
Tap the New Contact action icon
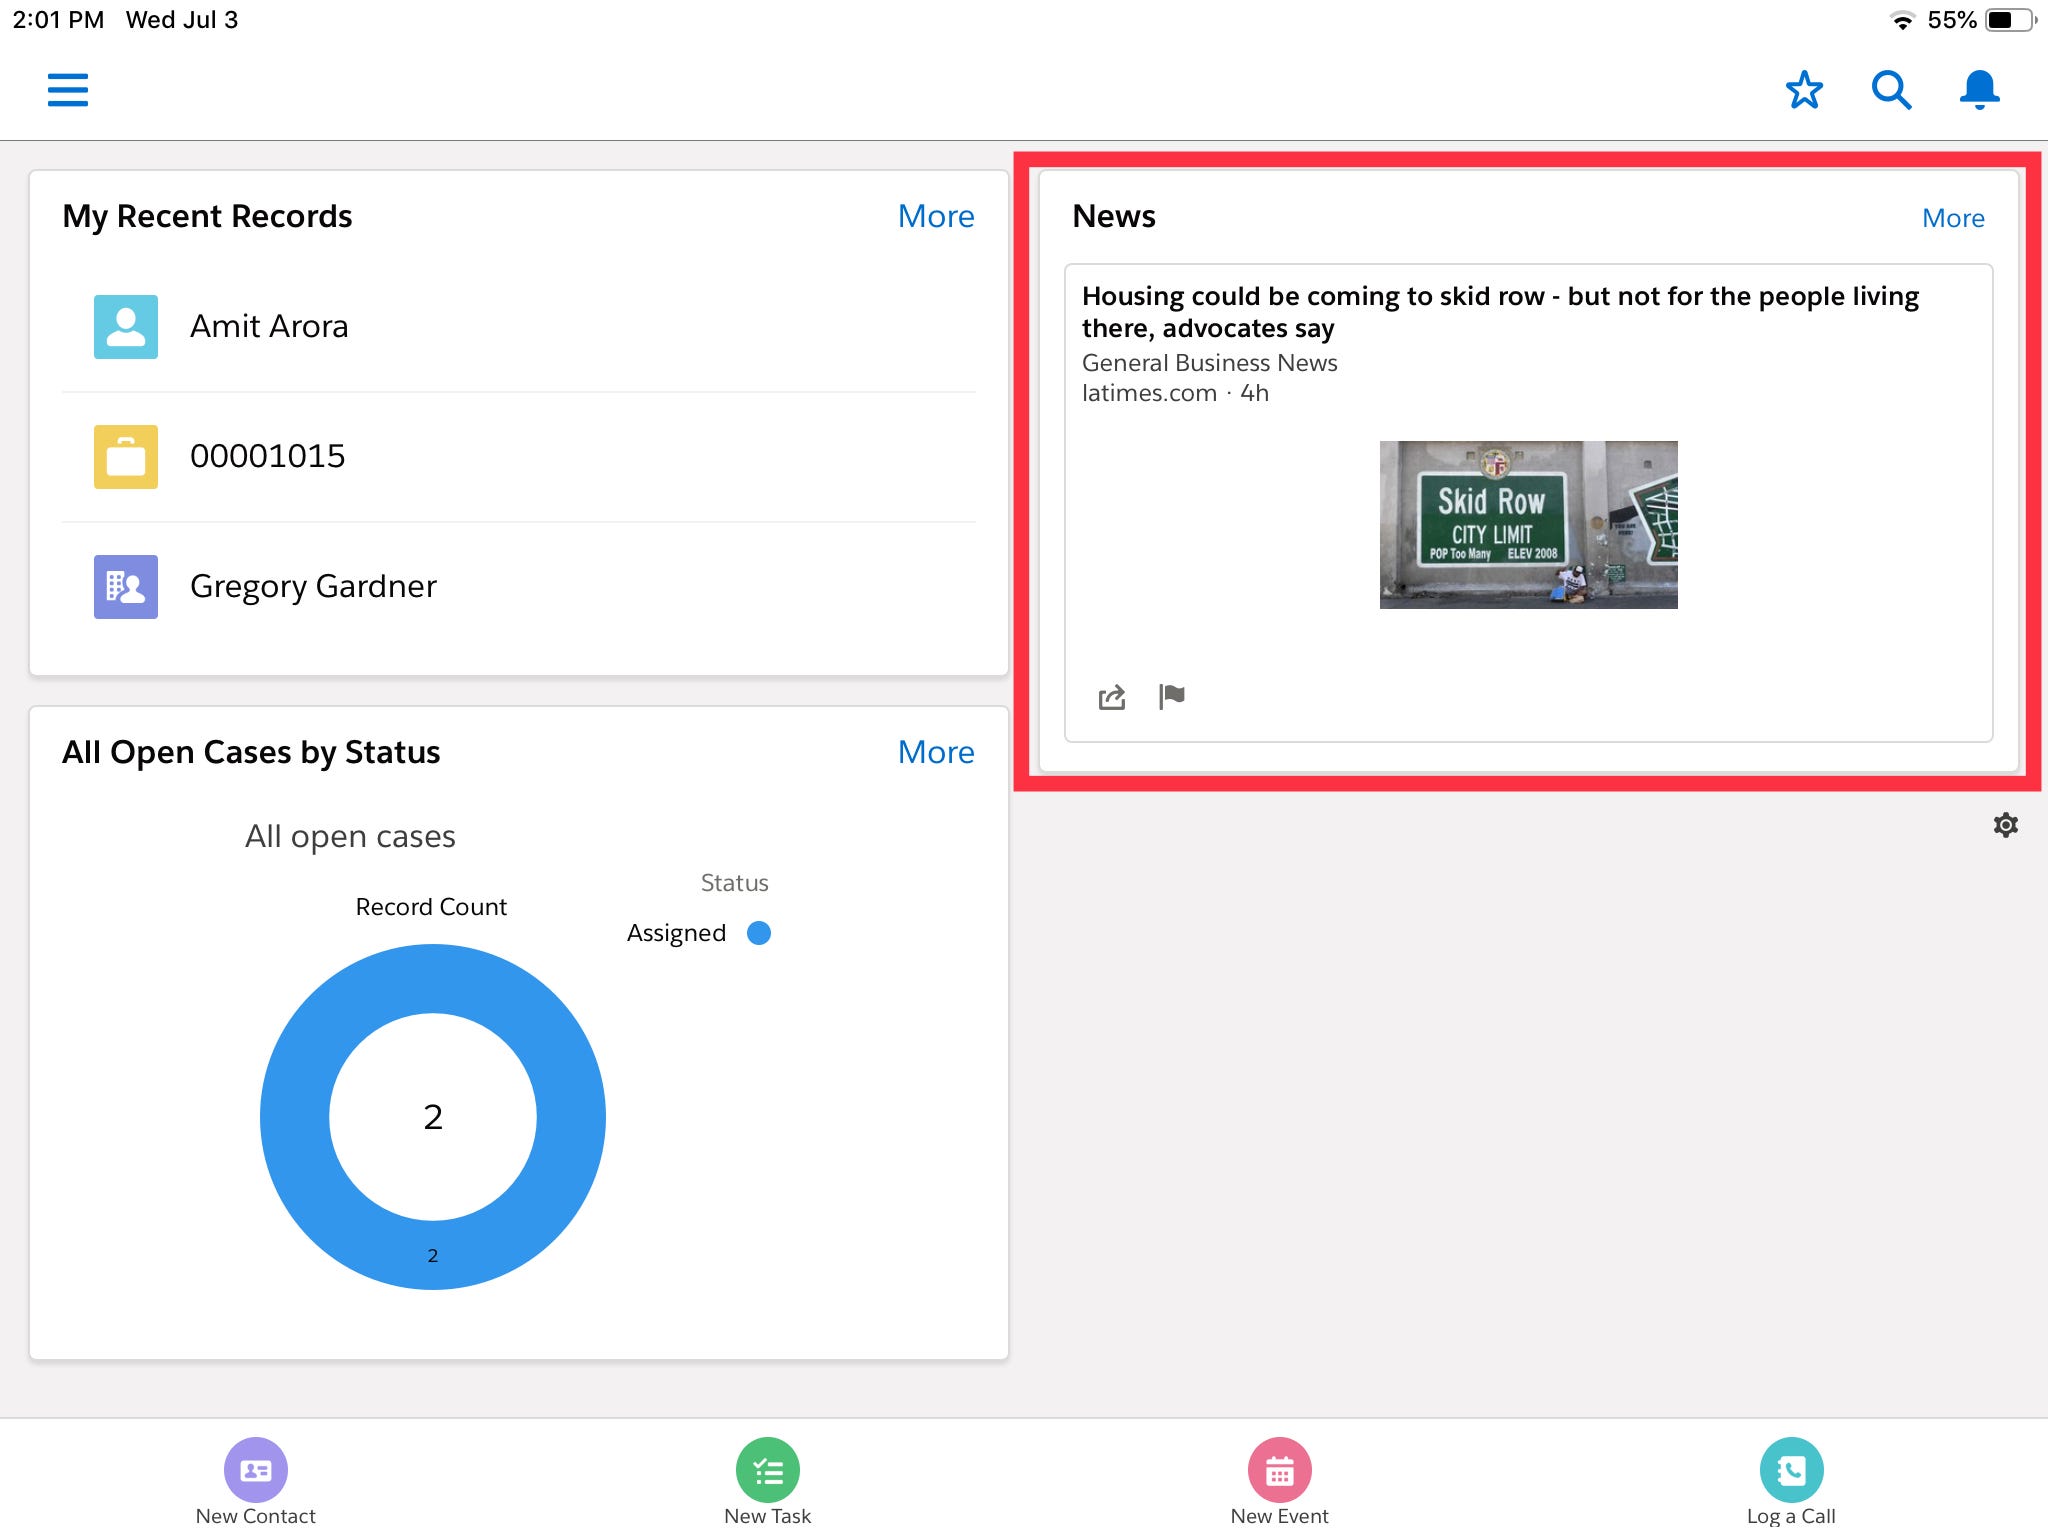pyautogui.click(x=256, y=1469)
